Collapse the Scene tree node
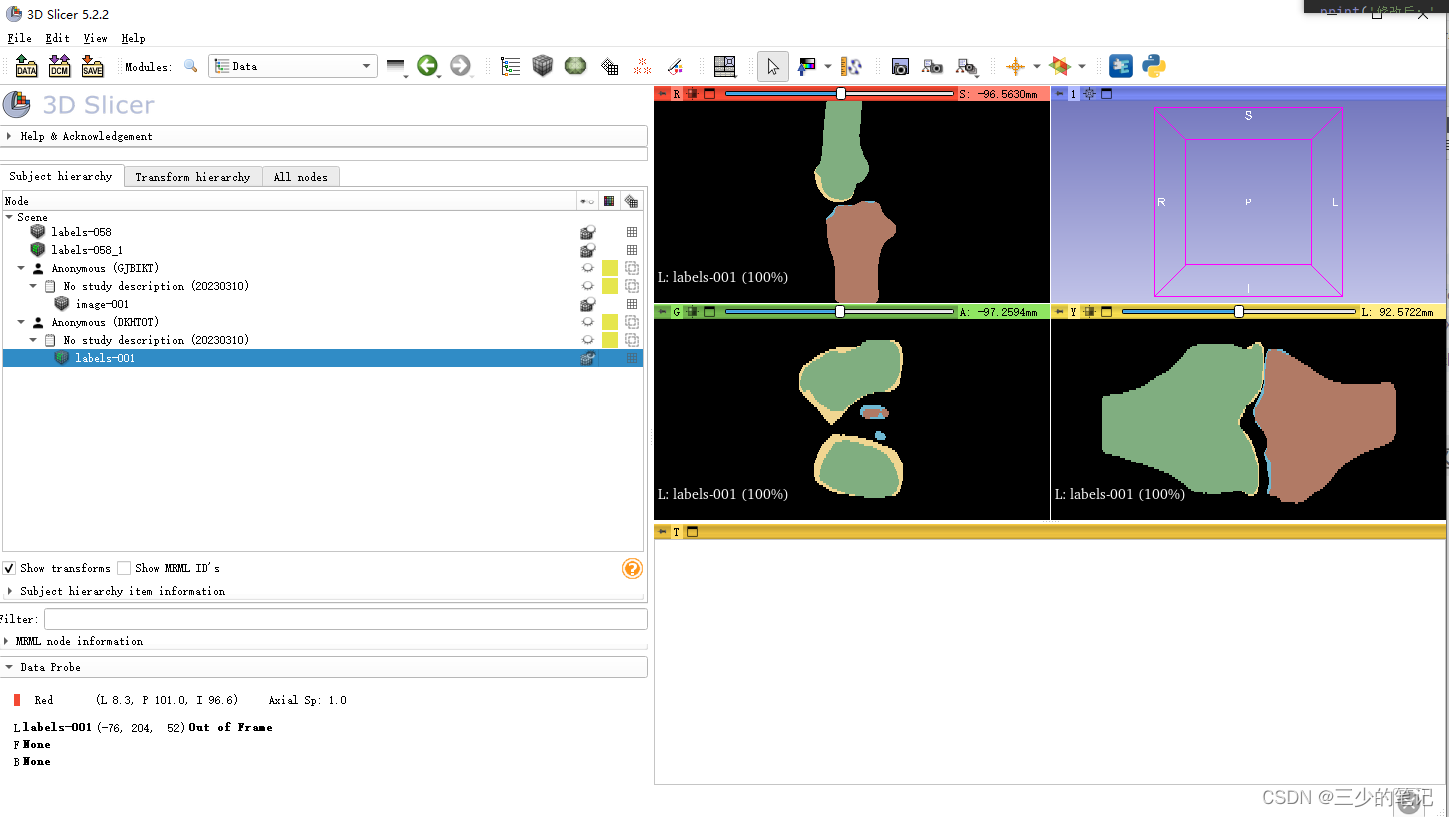1449x817 pixels. tap(9, 217)
